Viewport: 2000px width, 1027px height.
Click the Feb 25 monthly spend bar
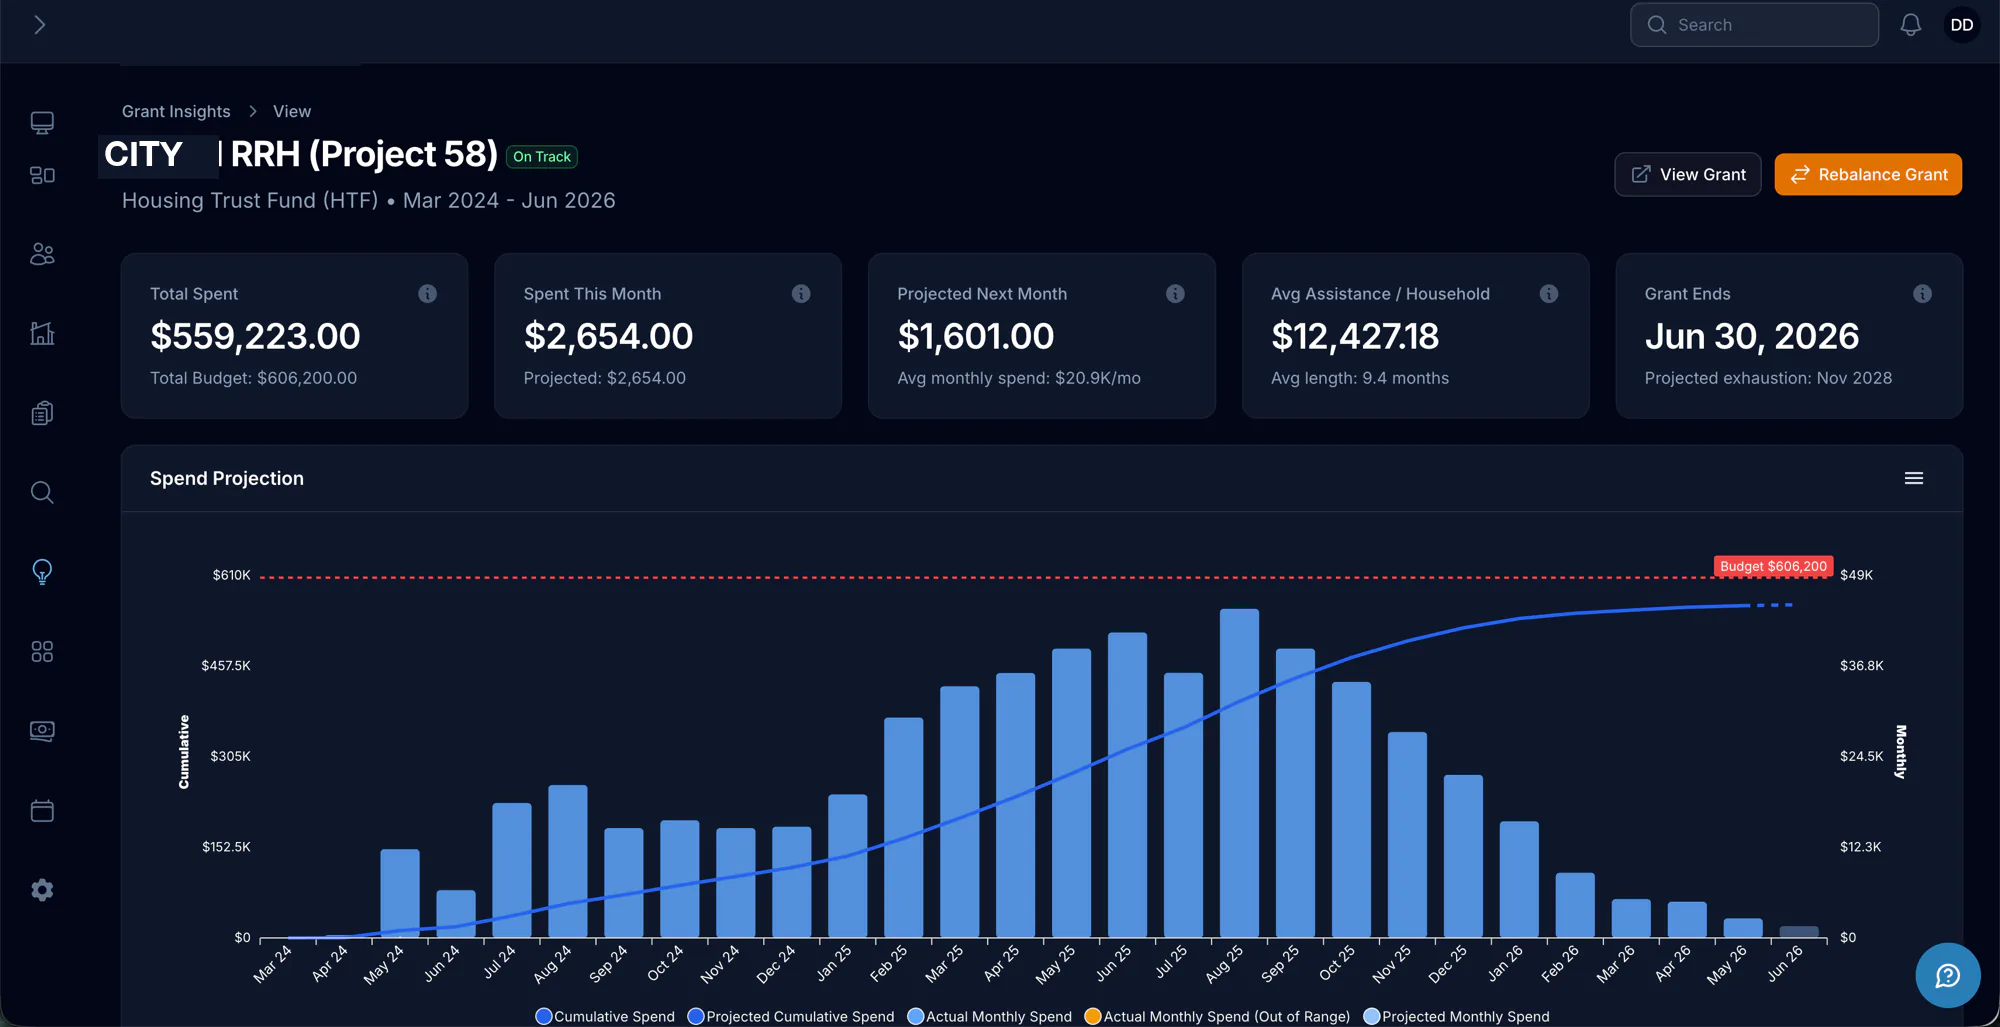tap(903, 827)
